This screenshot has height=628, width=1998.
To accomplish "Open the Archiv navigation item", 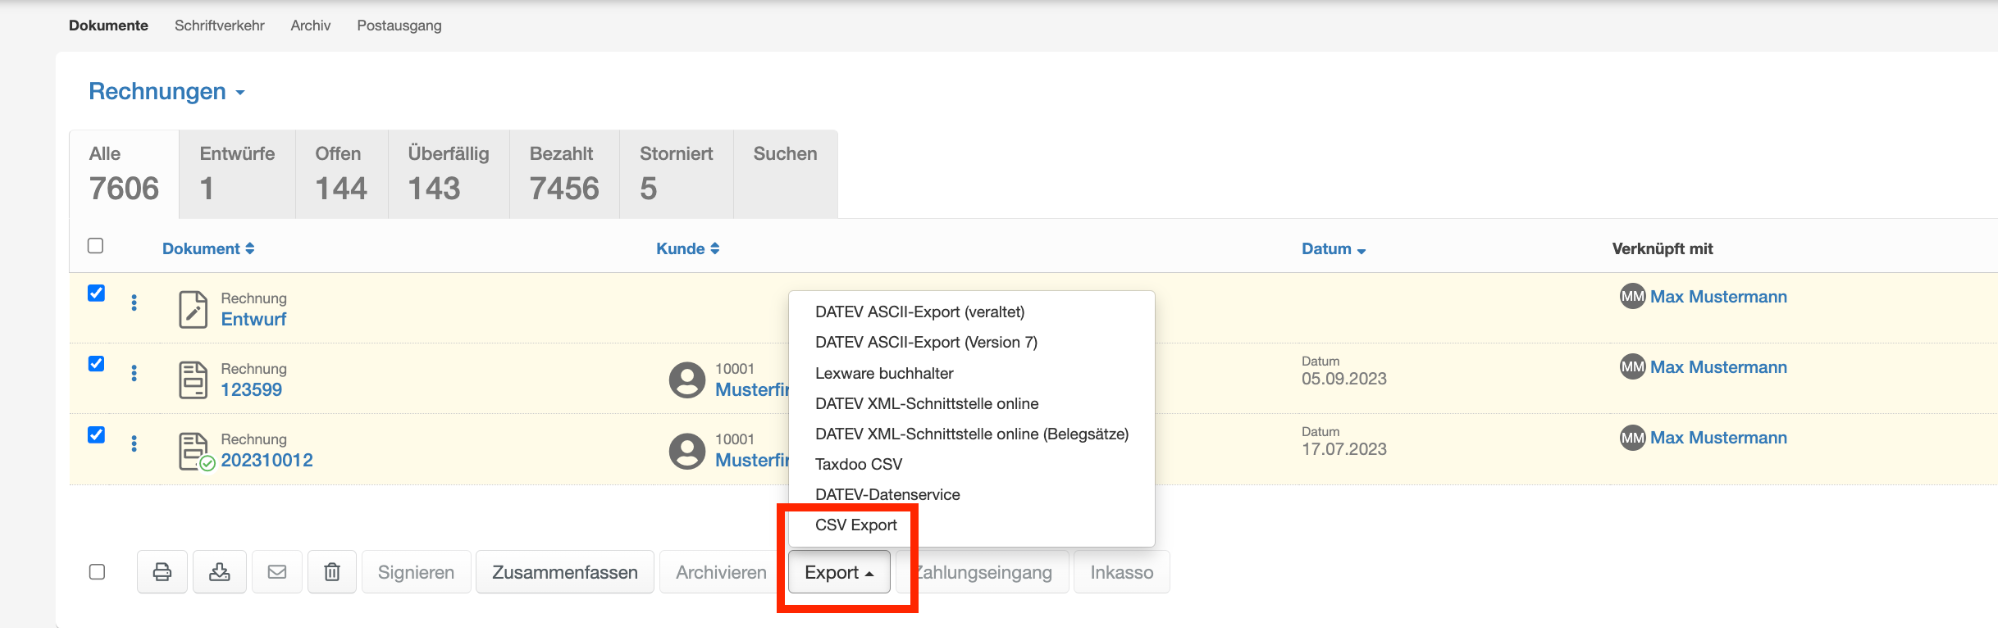I will (x=310, y=26).
